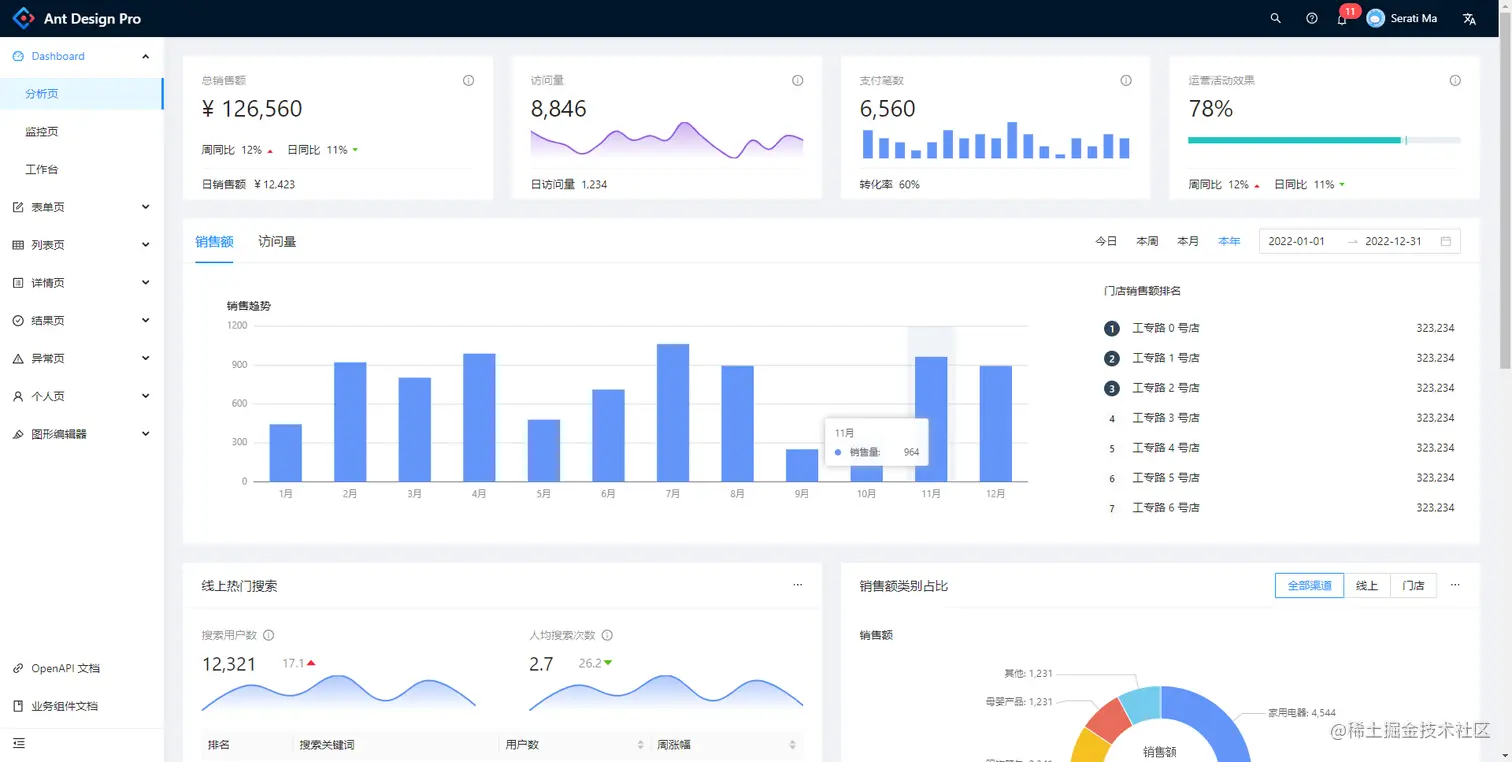Click the 图形编辑器 highlighter icon
1512x762 pixels.
[18, 434]
